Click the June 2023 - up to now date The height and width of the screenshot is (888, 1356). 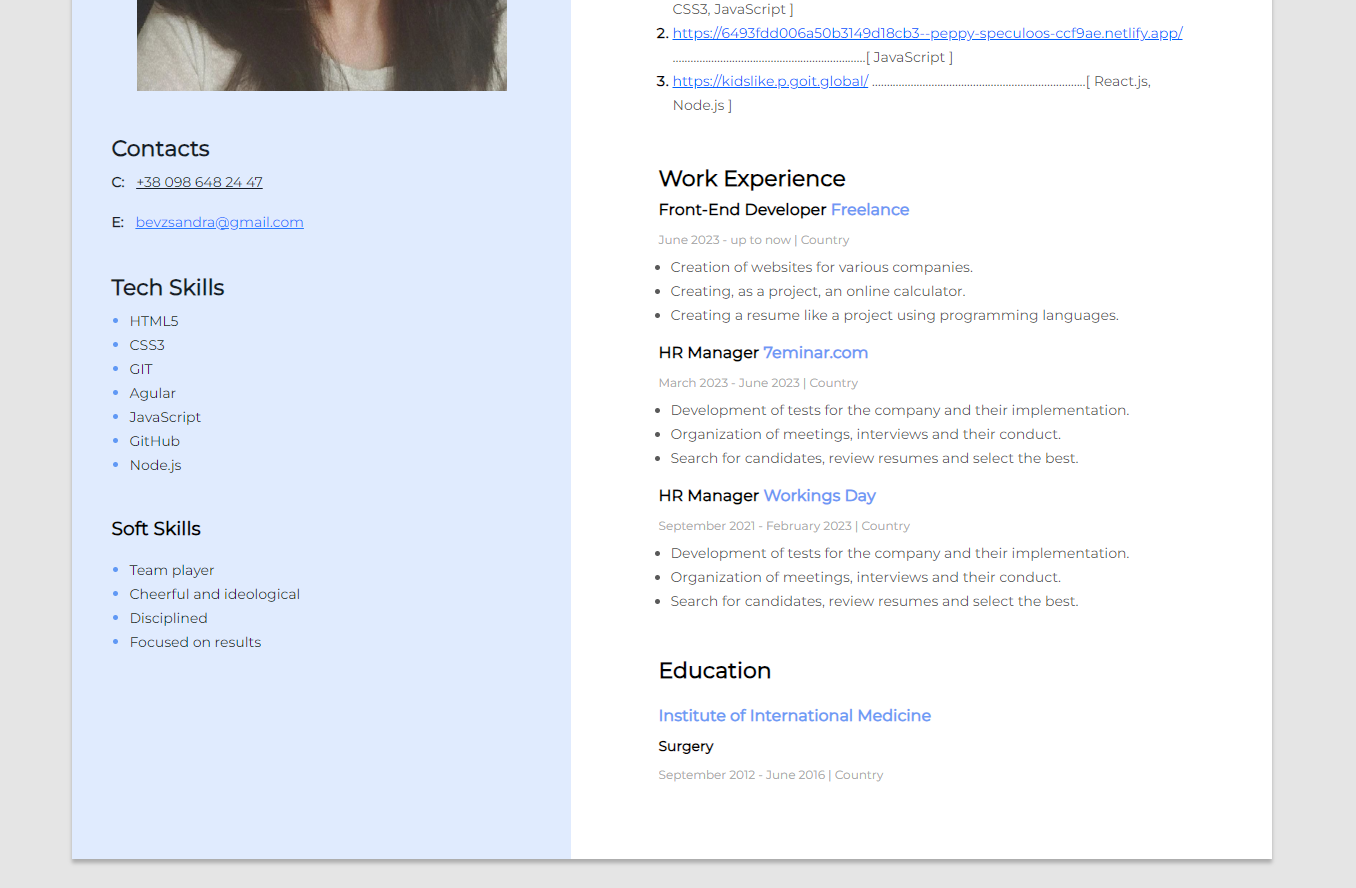[x=724, y=240]
